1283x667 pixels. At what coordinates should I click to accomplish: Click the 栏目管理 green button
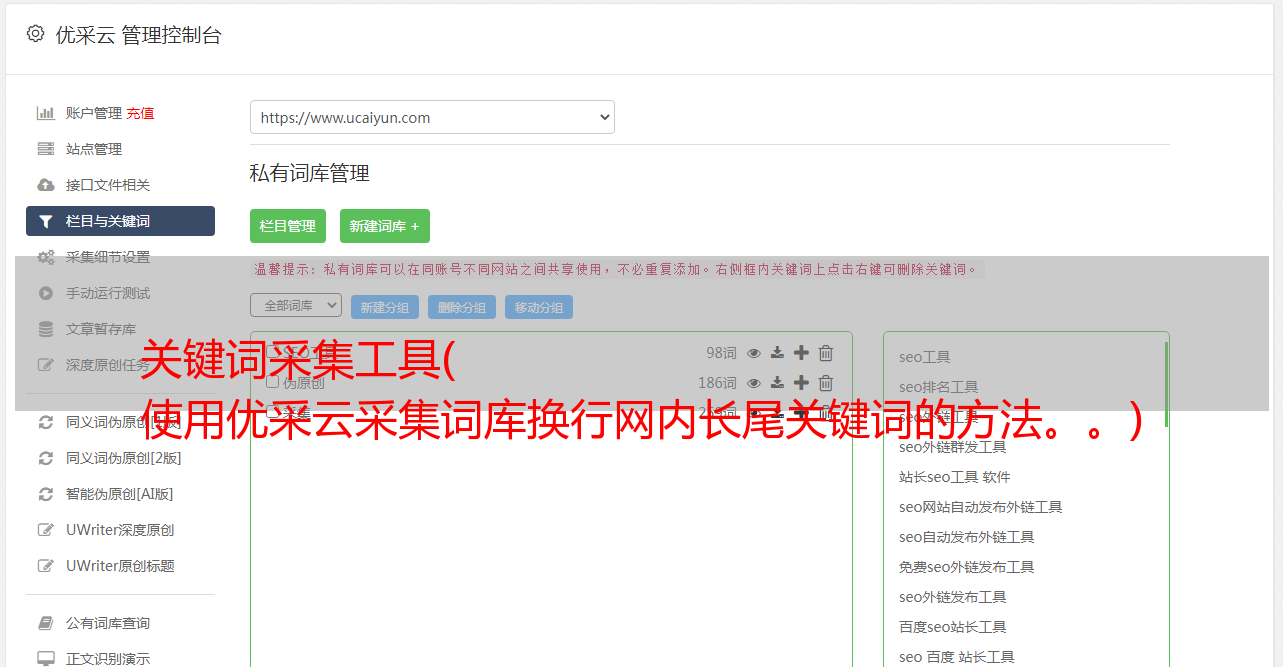(x=288, y=226)
